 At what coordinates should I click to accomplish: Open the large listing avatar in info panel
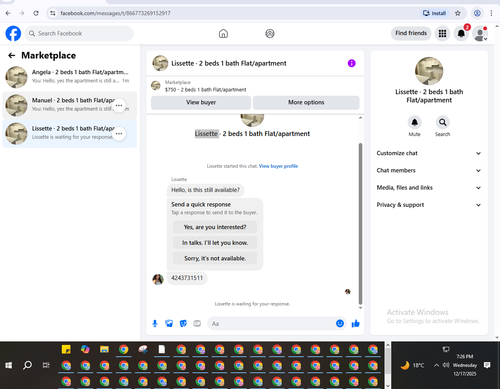(x=429, y=71)
